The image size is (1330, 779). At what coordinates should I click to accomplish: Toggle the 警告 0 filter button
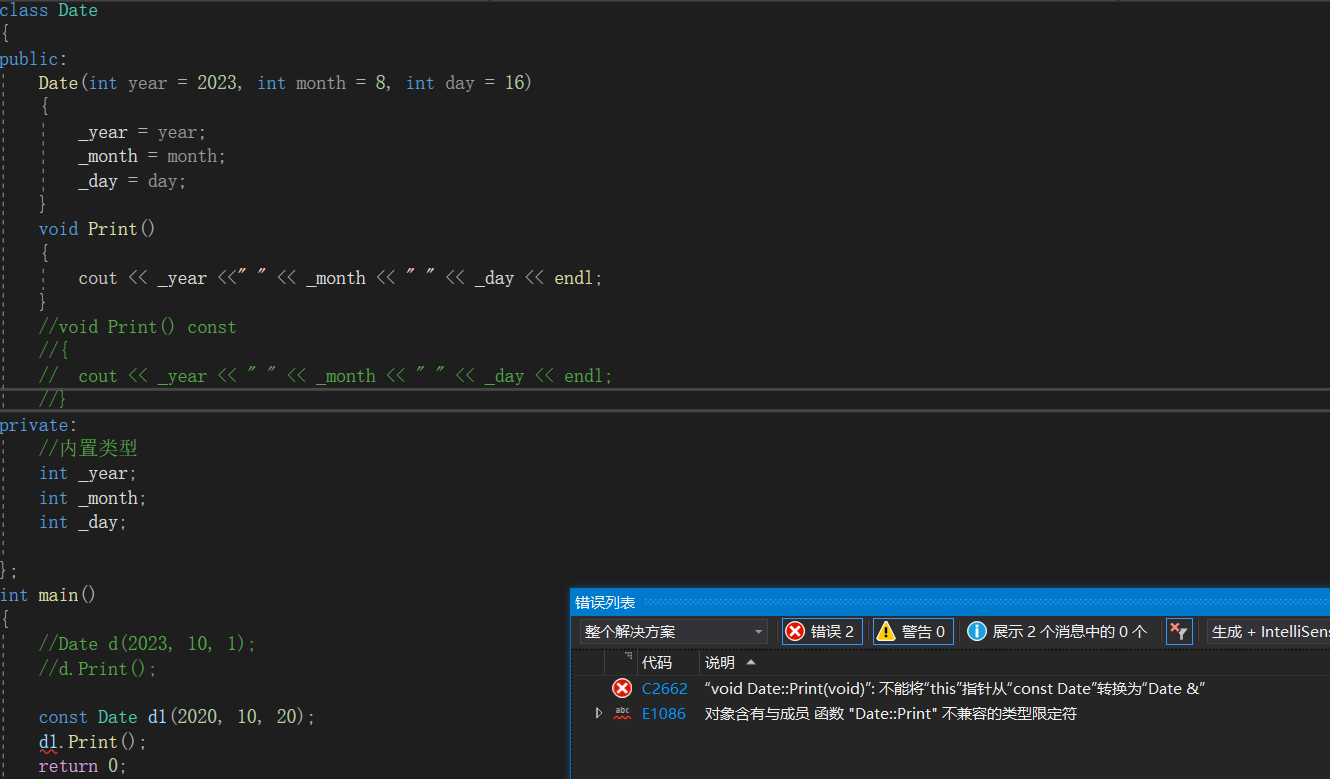(x=912, y=631)
